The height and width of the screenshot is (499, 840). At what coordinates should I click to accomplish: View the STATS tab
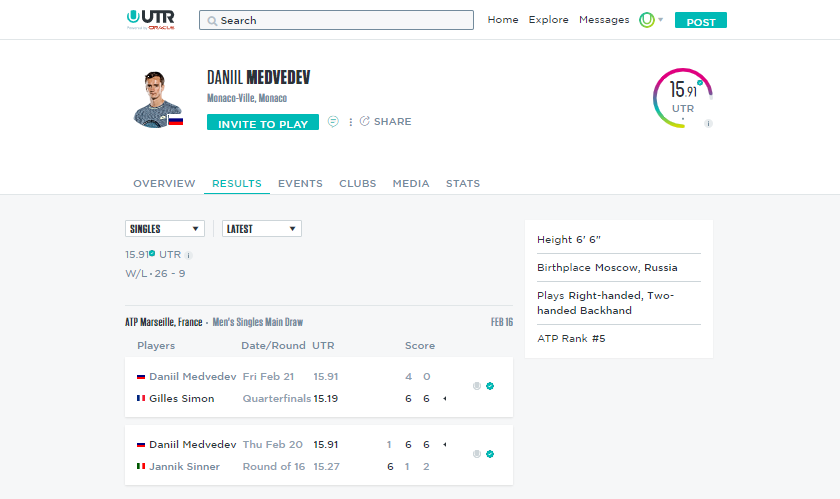463,183
